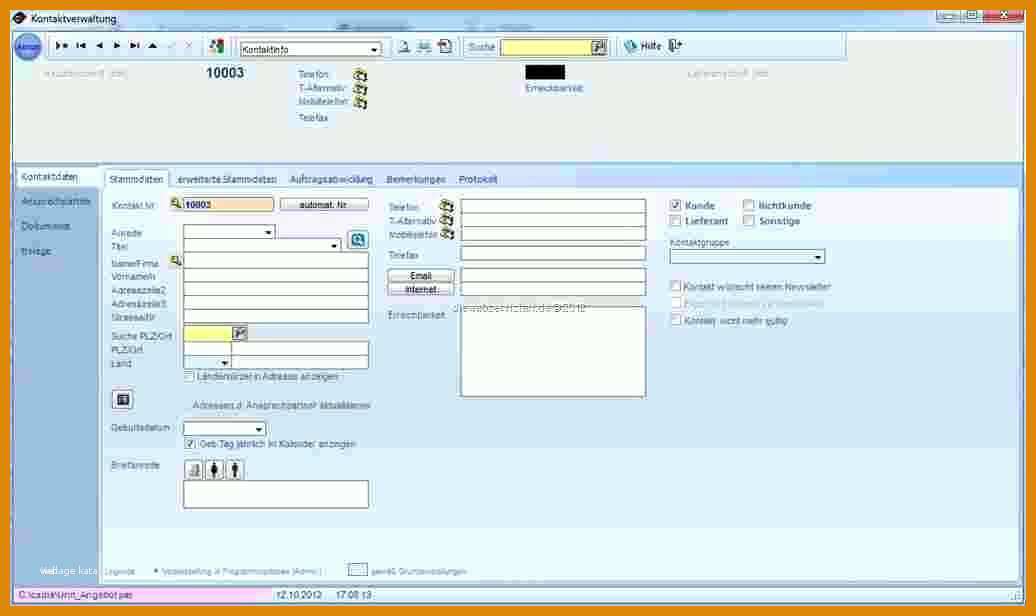Open the Kontaktinfo dropdown in toolbar
Screen dimensions: 1036x616
tap(374, 50)
